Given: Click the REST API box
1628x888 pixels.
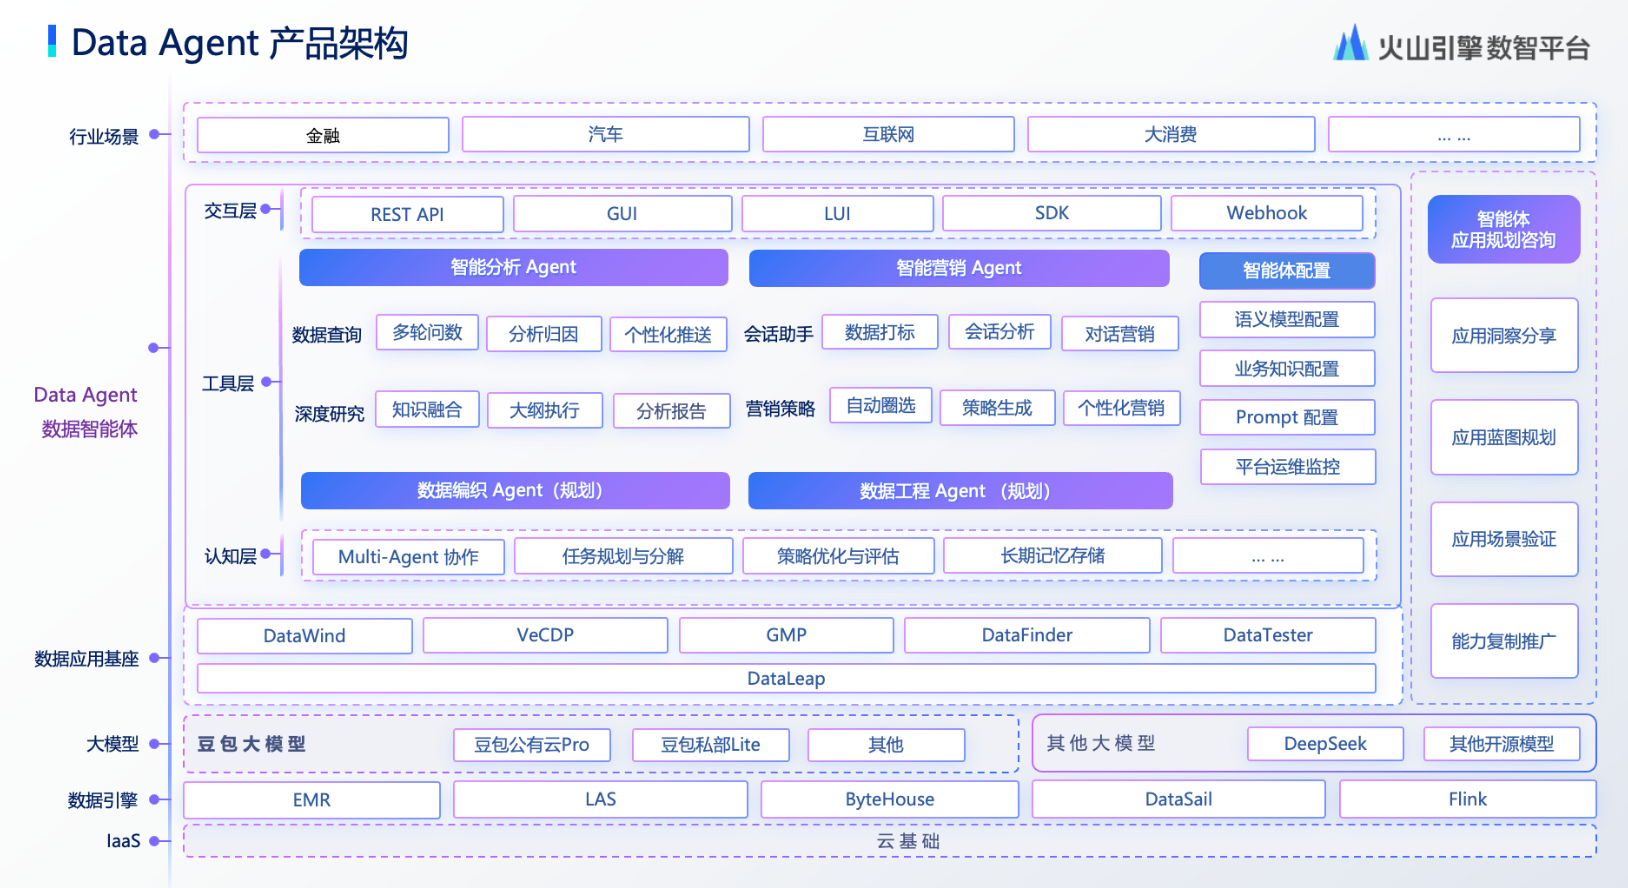Looking at the screenshot, I should [407, 214].
